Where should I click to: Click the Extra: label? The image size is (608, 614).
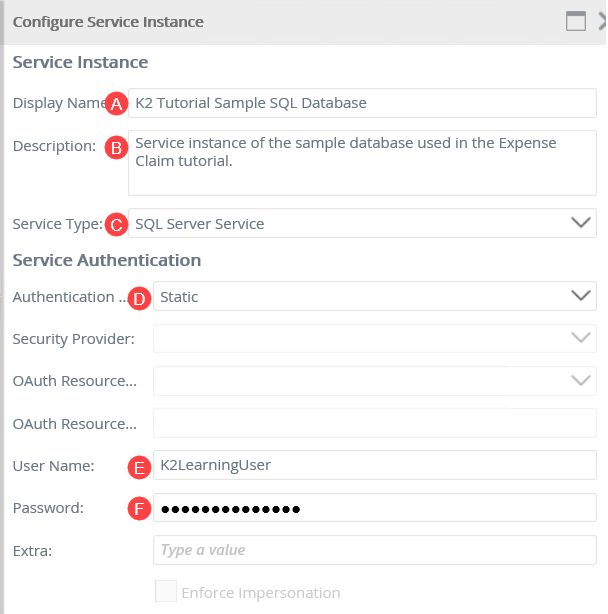[x=32, y=551]
